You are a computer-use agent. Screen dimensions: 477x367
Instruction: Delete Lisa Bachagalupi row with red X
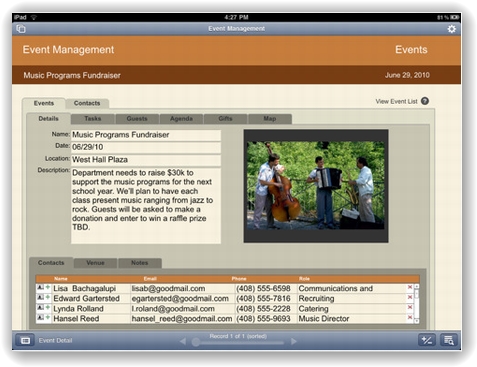[x=410, y=287]
